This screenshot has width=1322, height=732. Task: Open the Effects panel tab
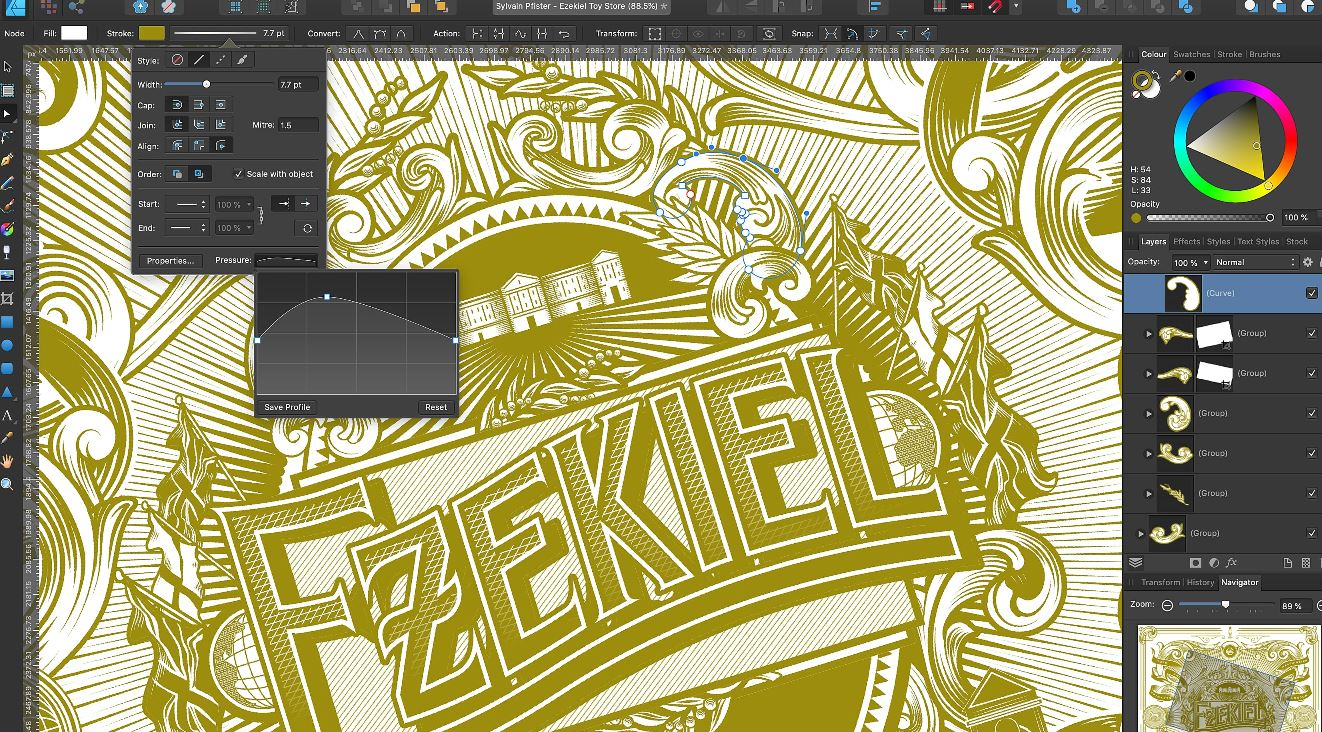point(1187,241)
